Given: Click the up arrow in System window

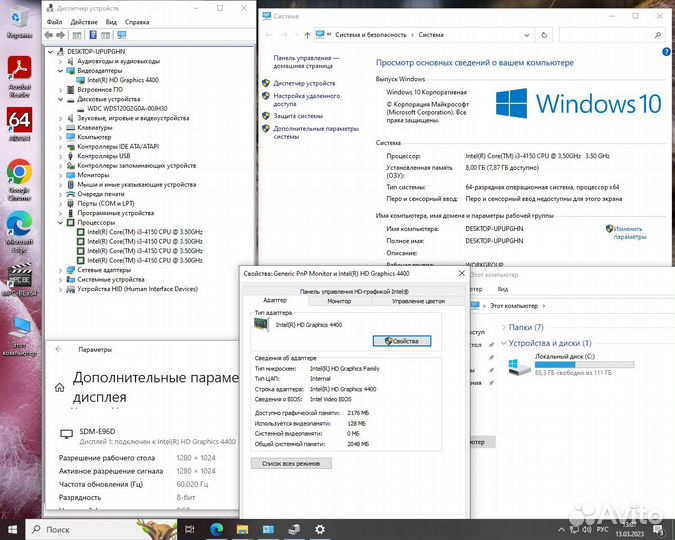Looking at the screenshot, I should click(x=307, y=35).
